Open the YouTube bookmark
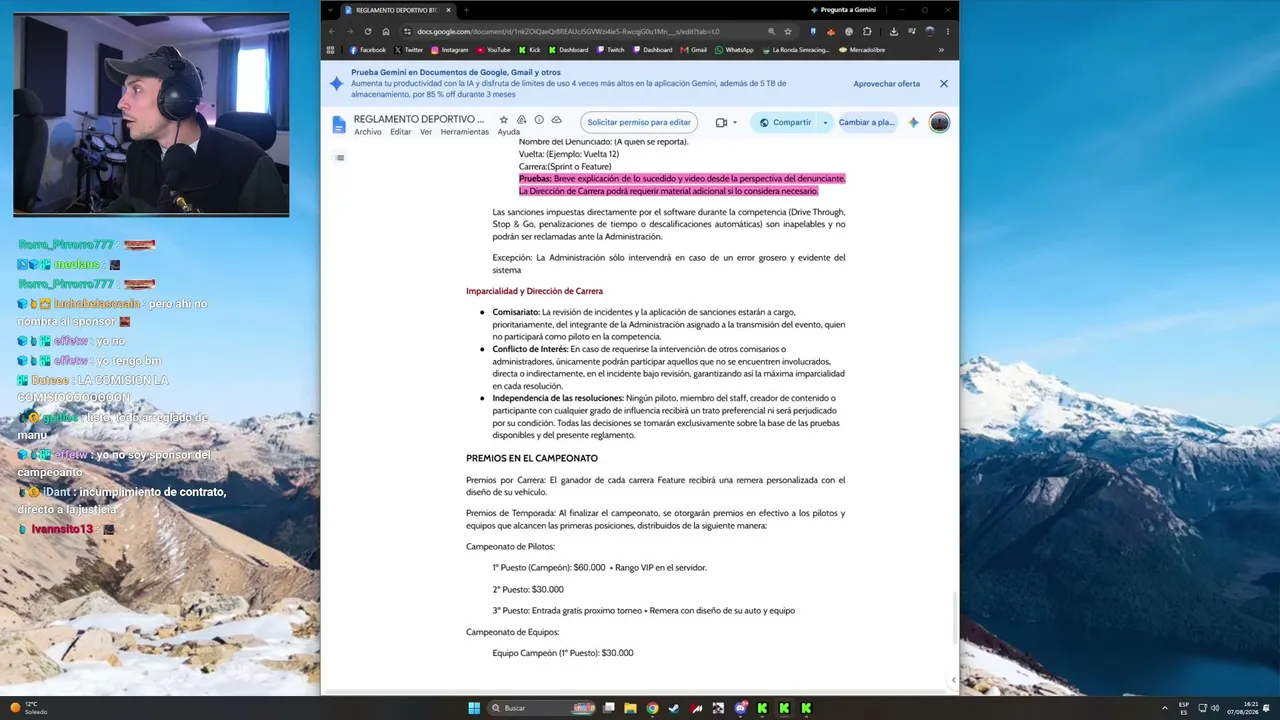The width and height of the screenshot is (1280, 720). (494, 50)
